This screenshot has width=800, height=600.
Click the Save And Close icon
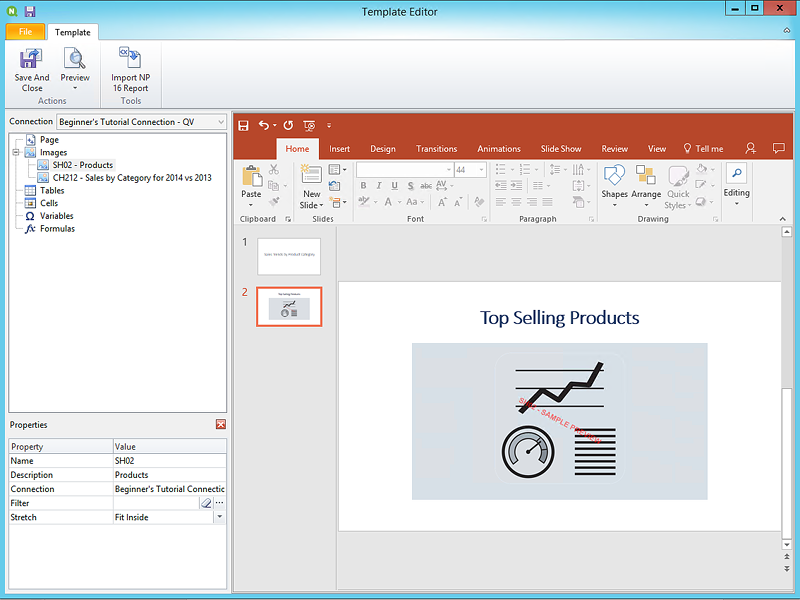(x=31, y=59)
